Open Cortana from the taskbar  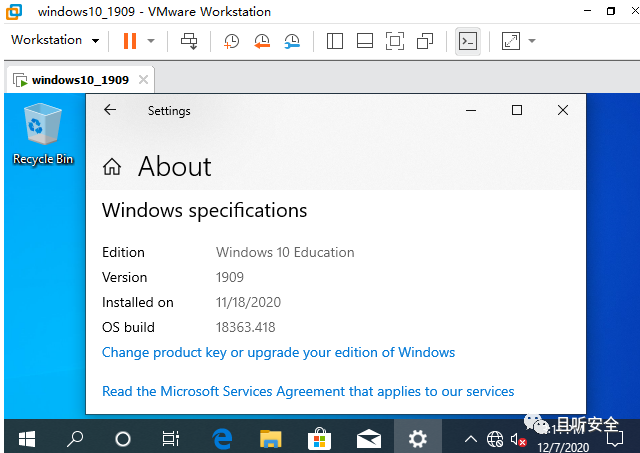click(x=123, y=439)
